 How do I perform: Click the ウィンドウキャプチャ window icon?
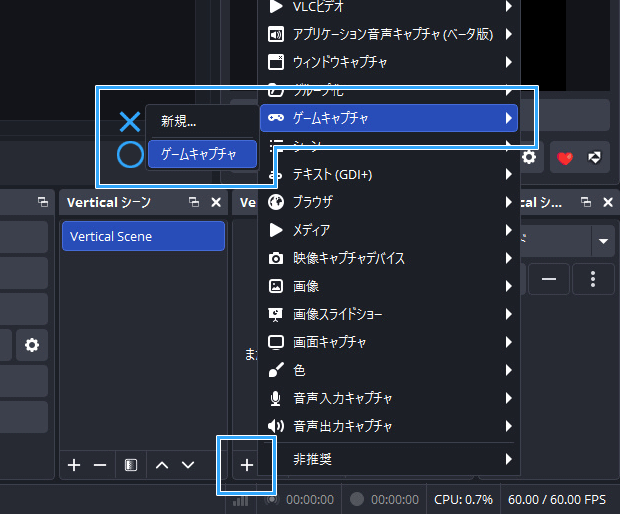276,62
